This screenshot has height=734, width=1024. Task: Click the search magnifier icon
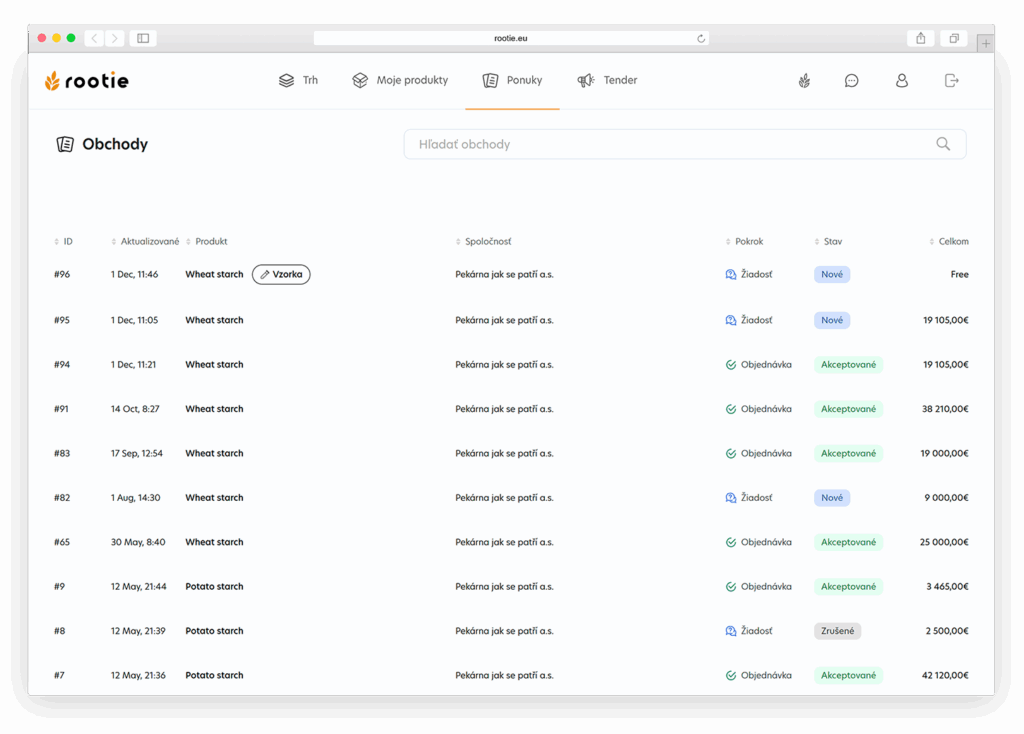point(943,144)
